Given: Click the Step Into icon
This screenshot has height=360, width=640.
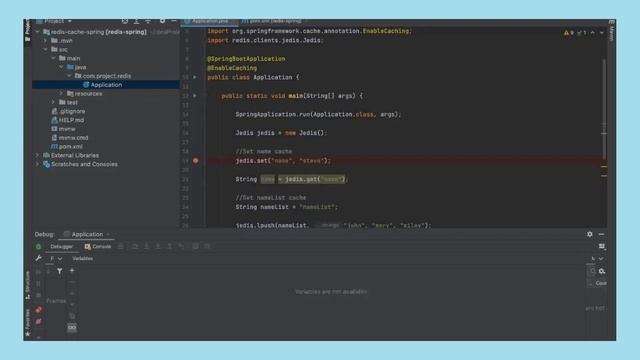Looking at the screenshot, I should 146,247.
